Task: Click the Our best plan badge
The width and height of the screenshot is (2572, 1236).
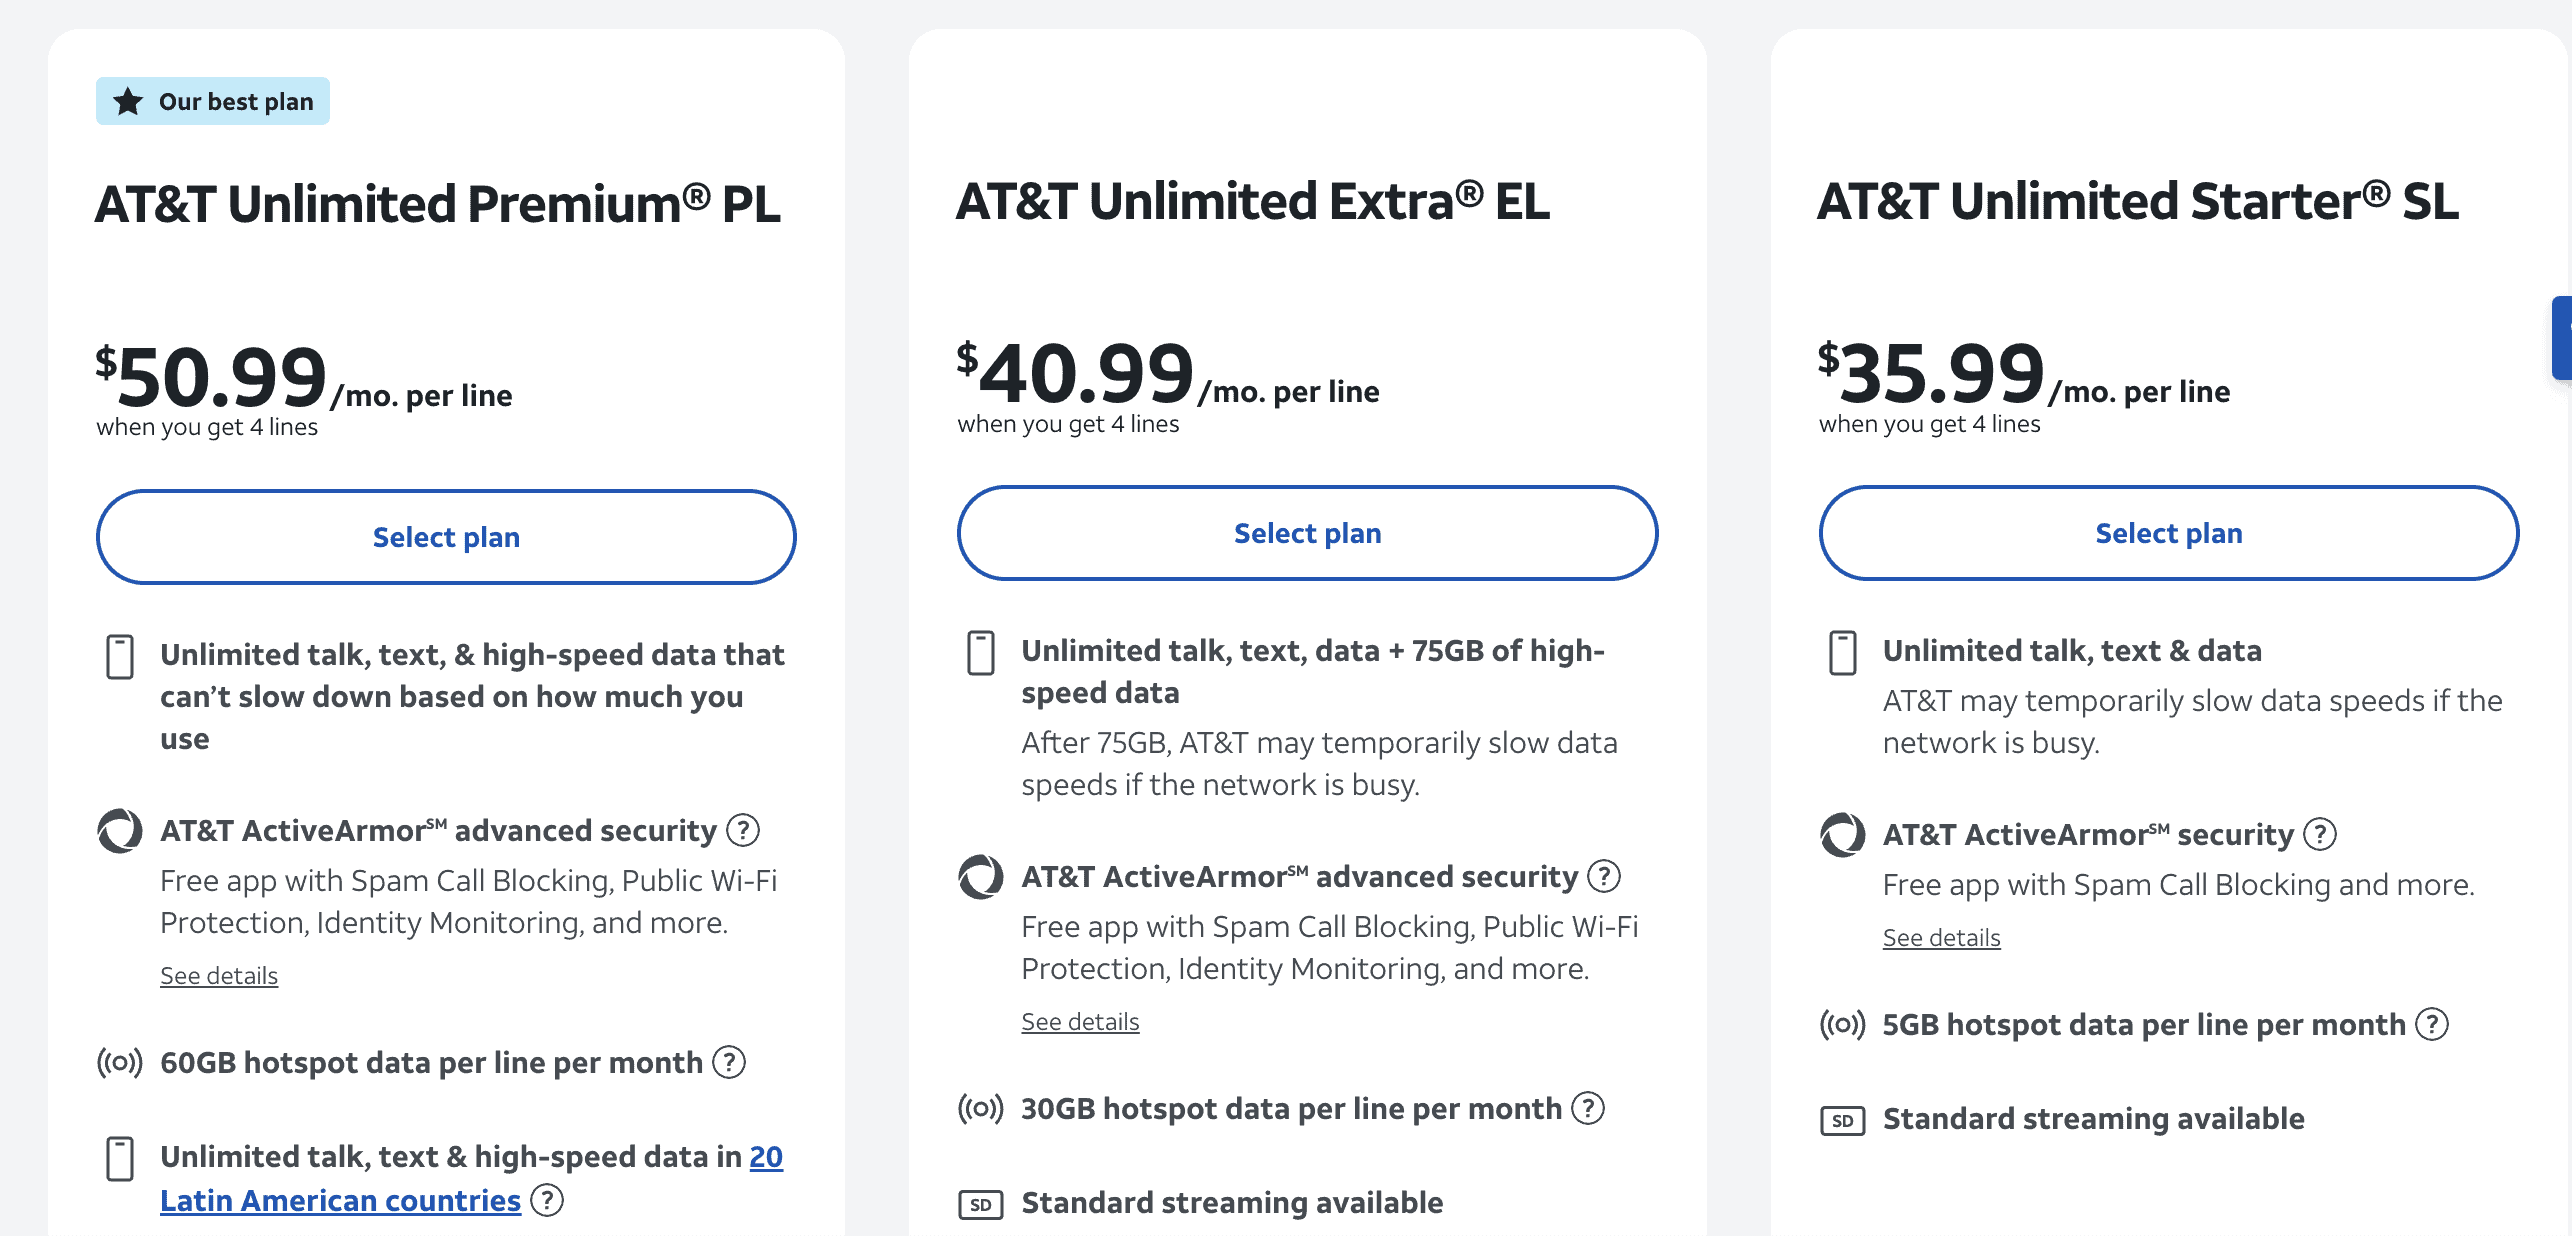Action: tap(213, 101)
